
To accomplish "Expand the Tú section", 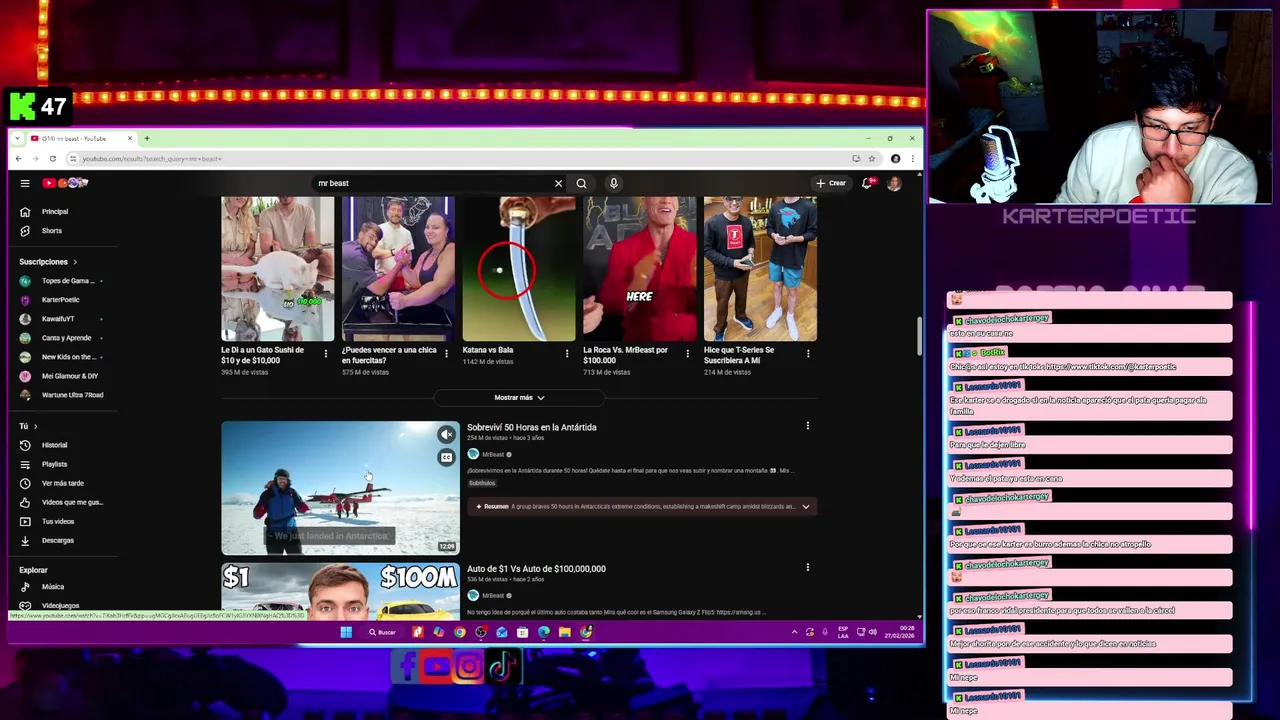I will pyautogui.click(x=28, y=426).
